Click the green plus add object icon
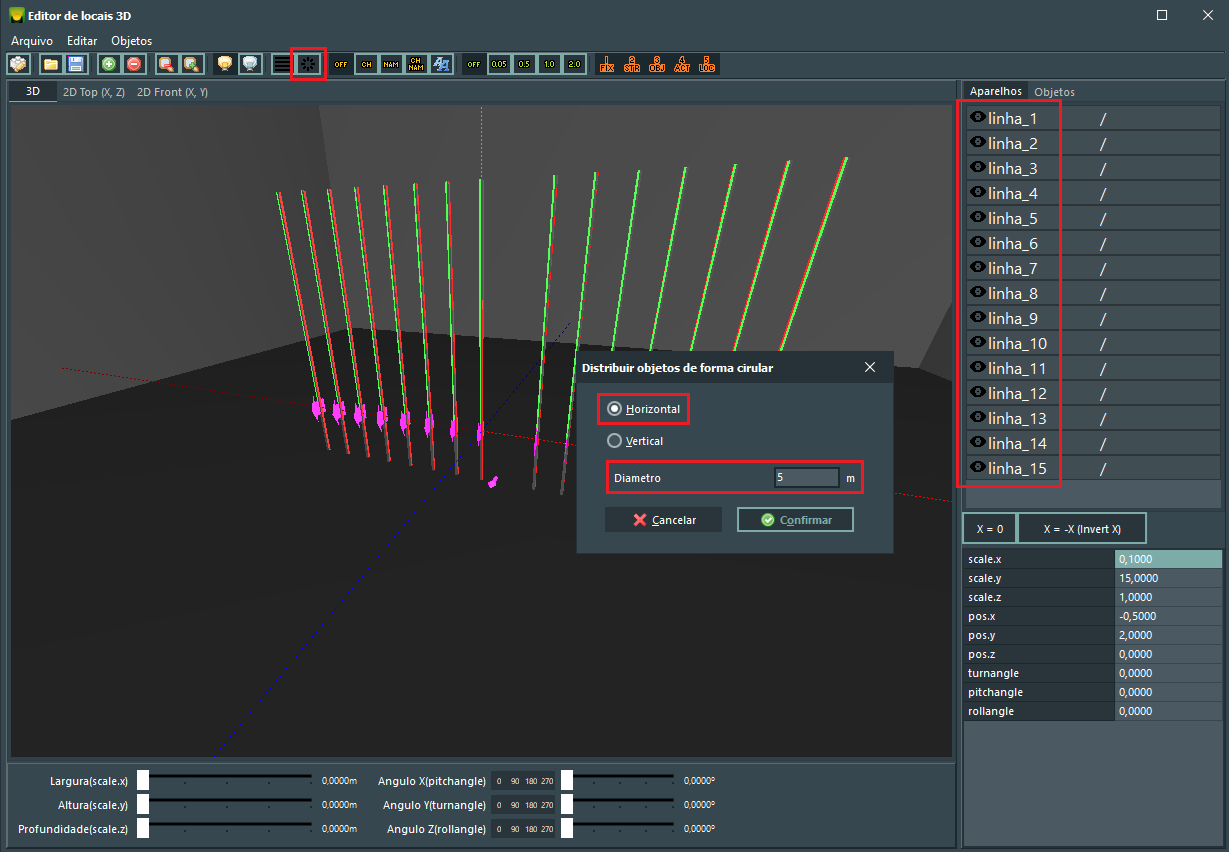Viewport: 1229px width, 852px height. (109, 64)
